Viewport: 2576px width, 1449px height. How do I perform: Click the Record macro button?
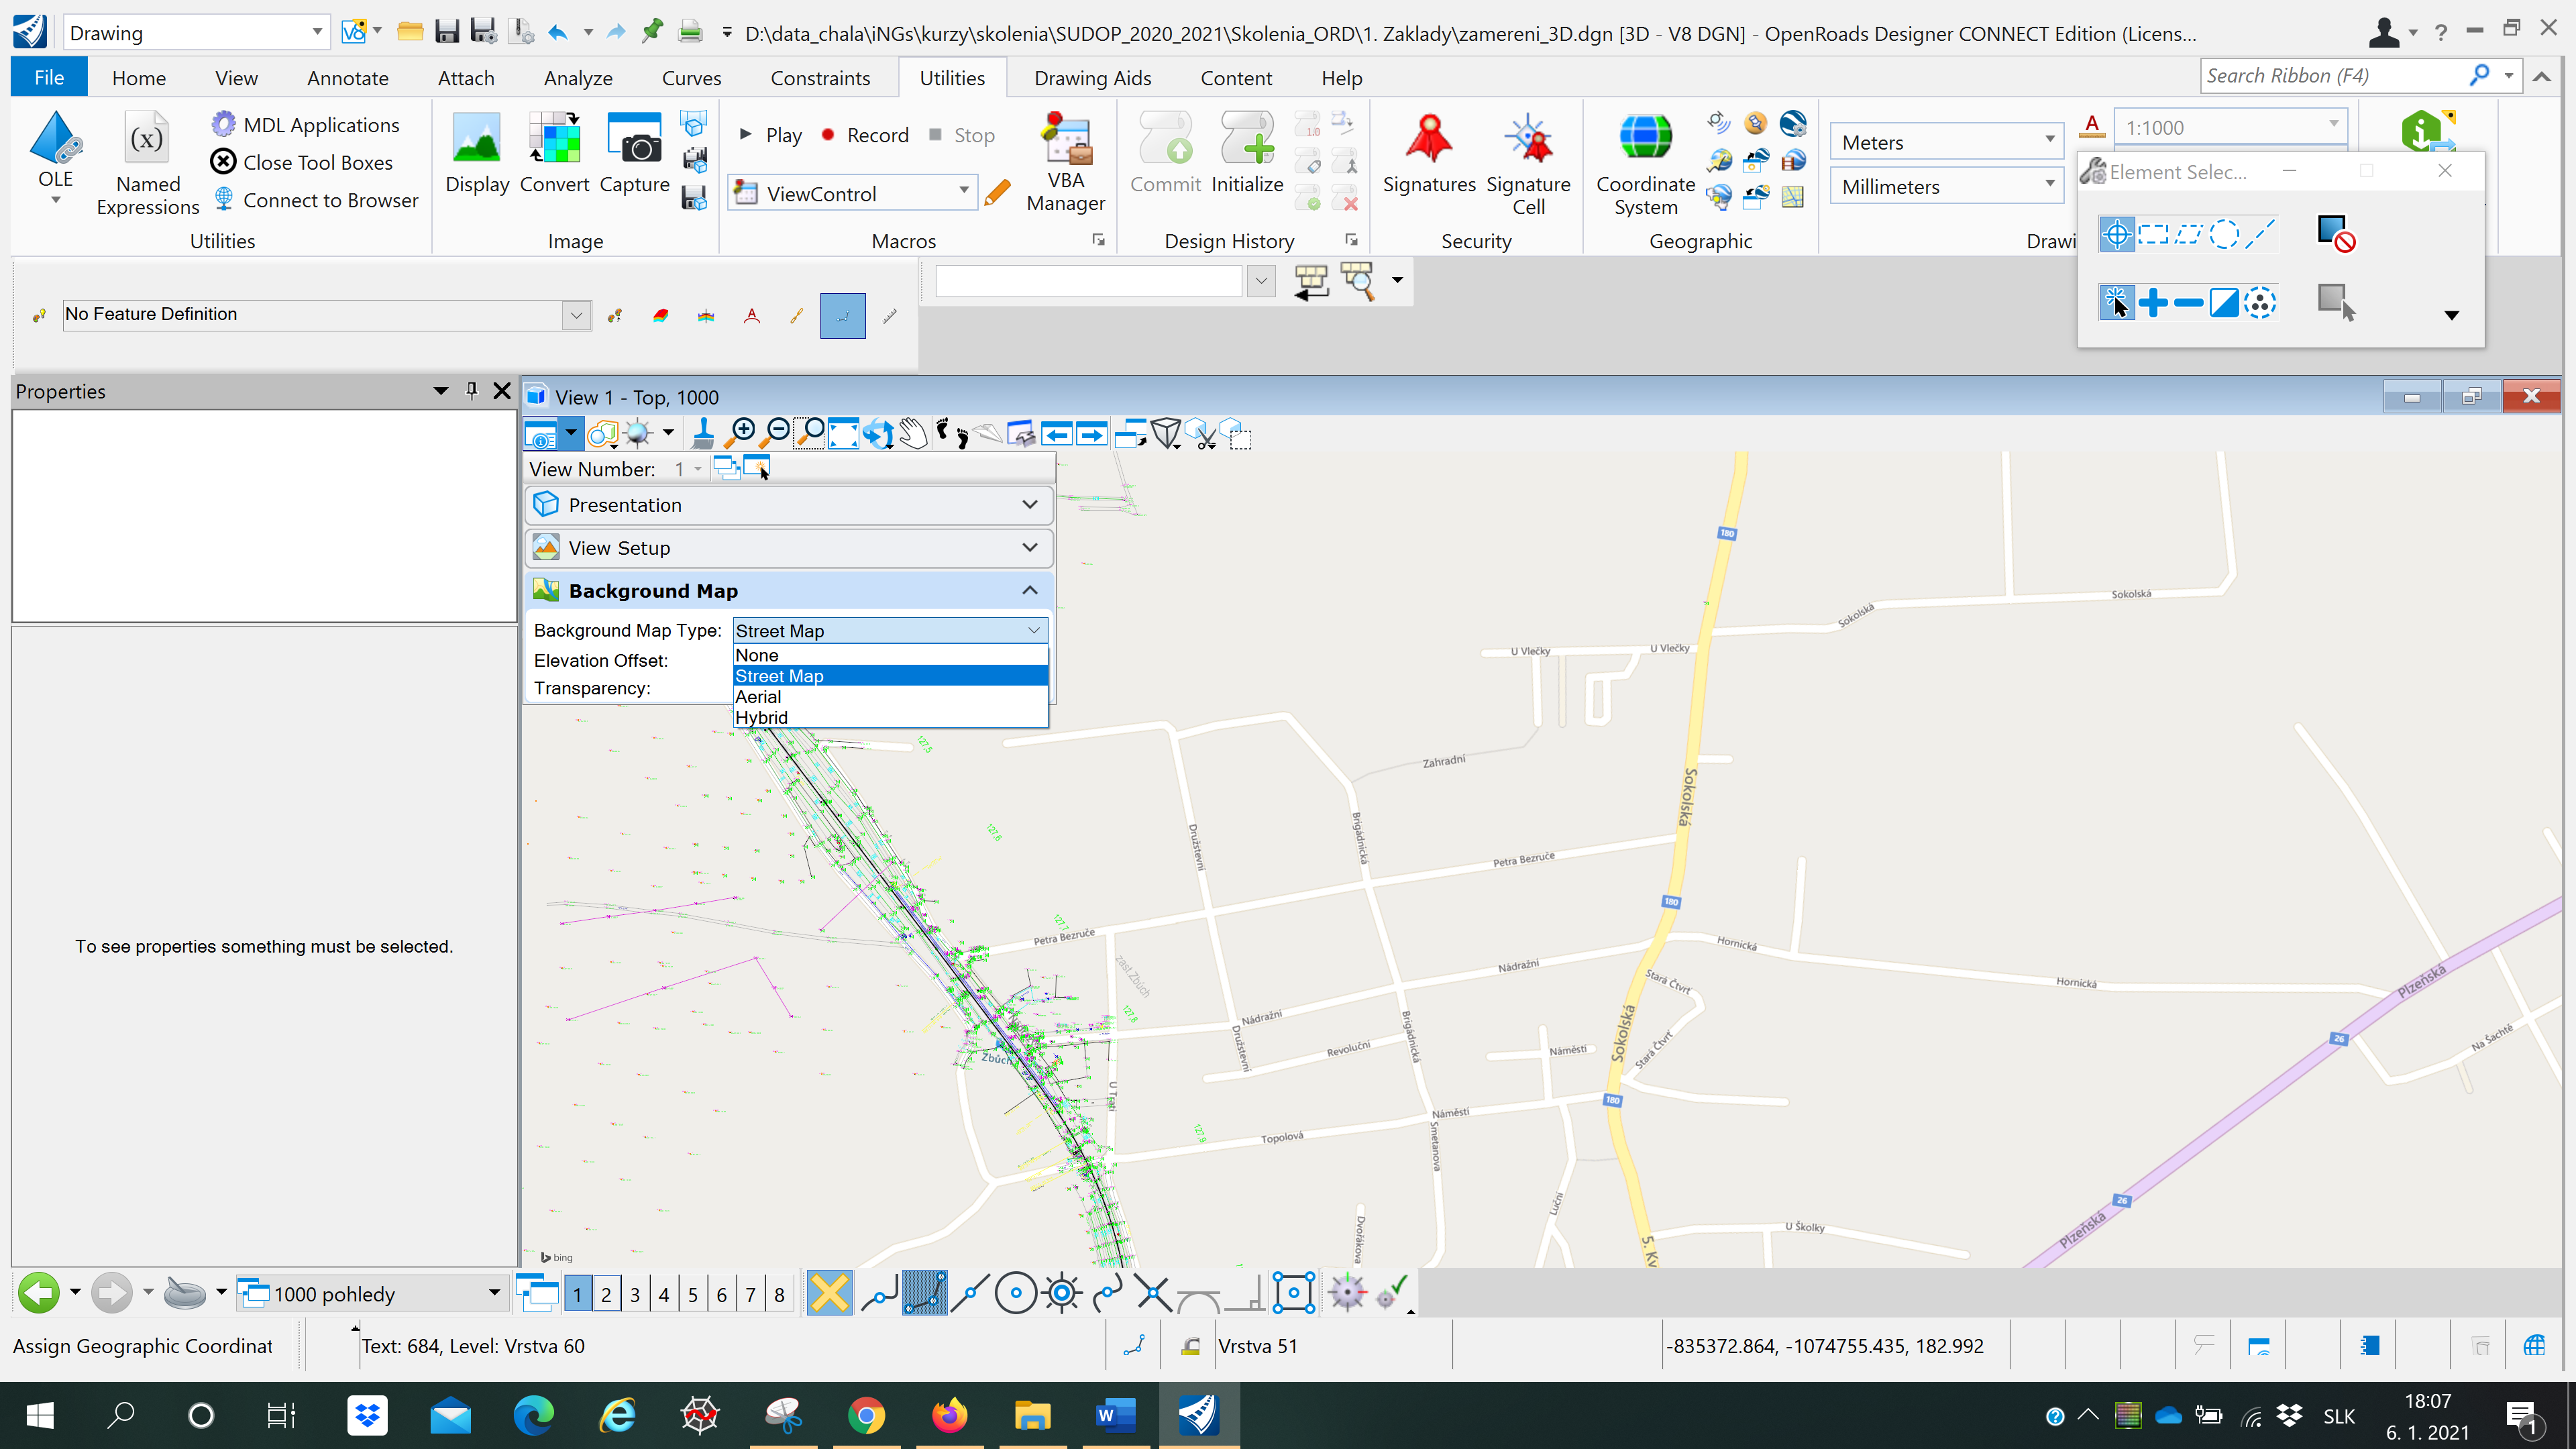[865, 135]
